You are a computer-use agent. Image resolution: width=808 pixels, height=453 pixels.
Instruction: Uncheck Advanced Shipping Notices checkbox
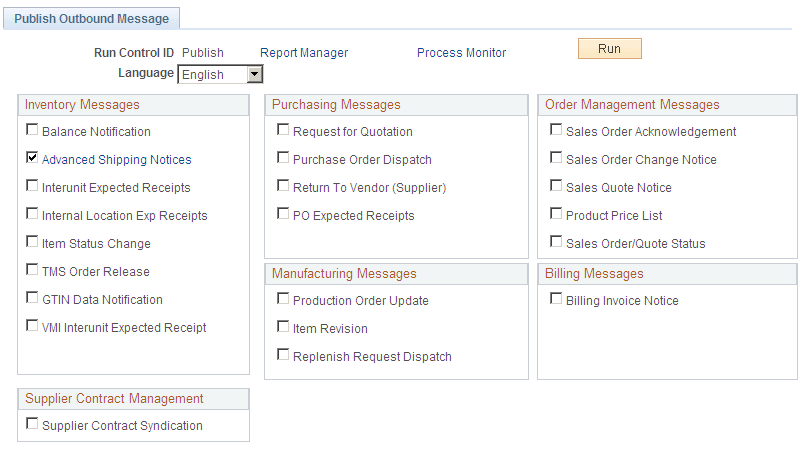pos(32,157)
